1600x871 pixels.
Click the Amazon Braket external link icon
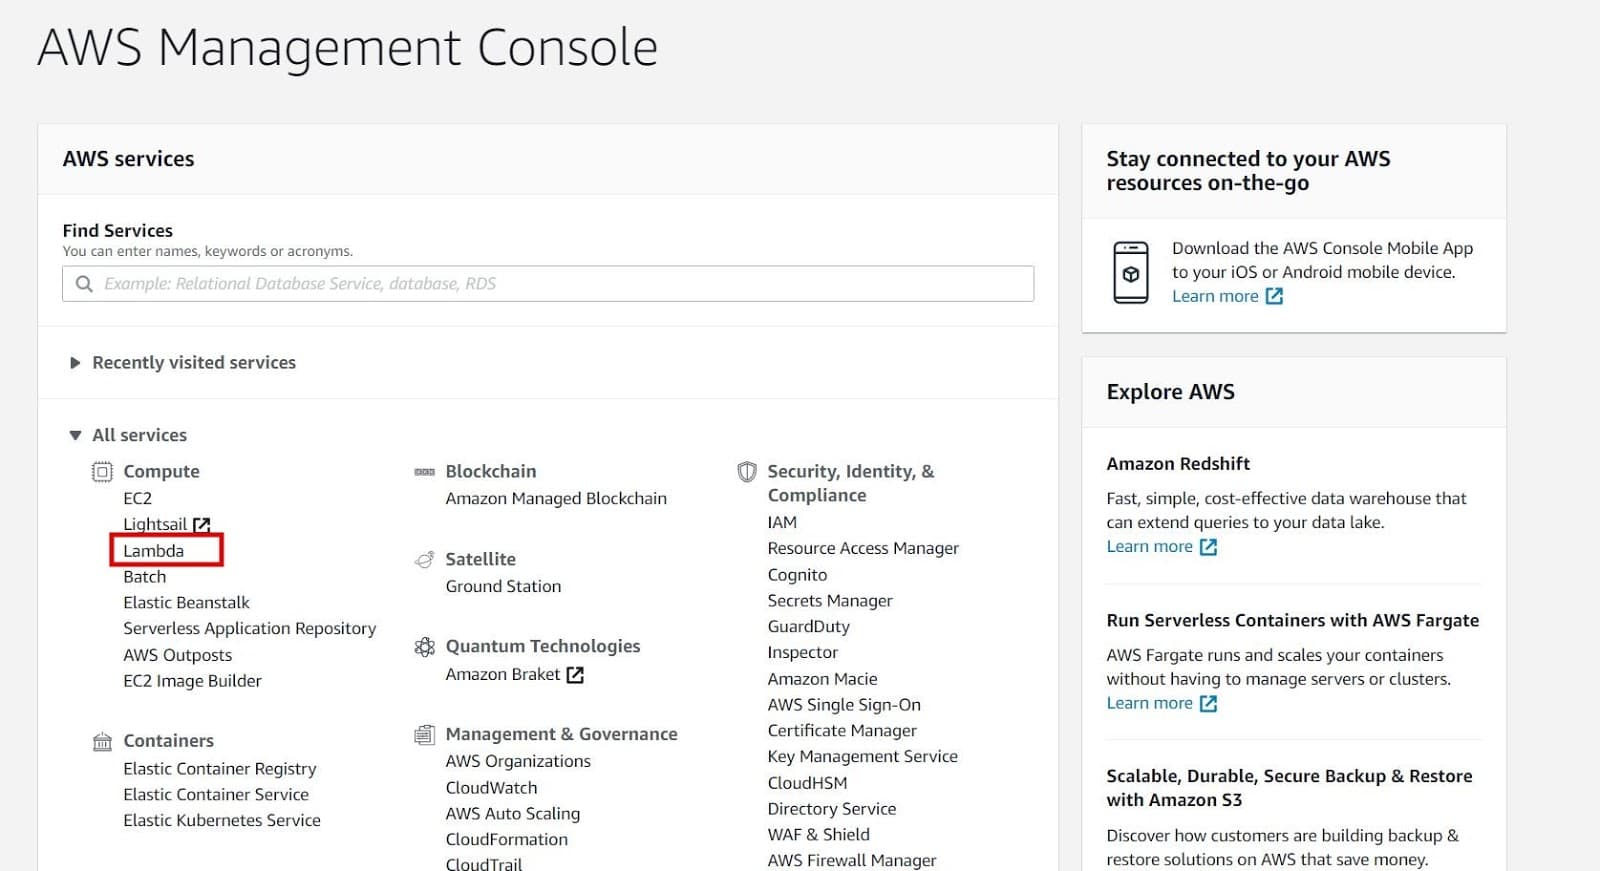tap(575, 675)
